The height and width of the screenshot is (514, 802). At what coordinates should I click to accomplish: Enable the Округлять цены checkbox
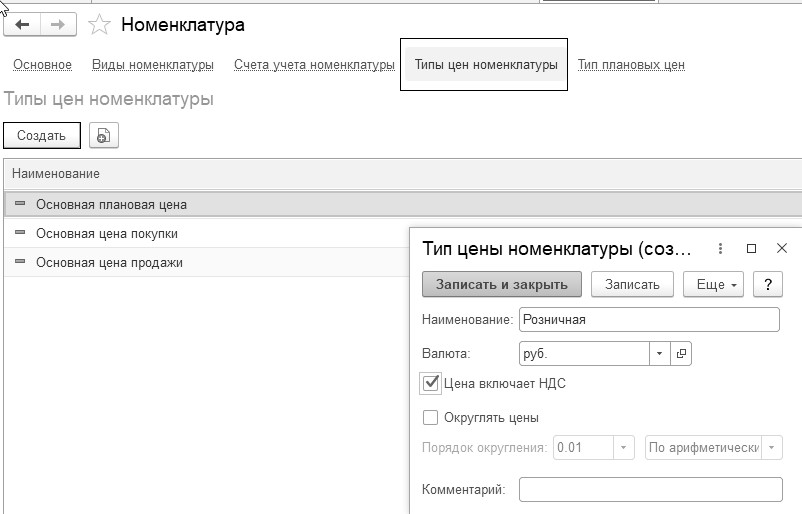431,418
